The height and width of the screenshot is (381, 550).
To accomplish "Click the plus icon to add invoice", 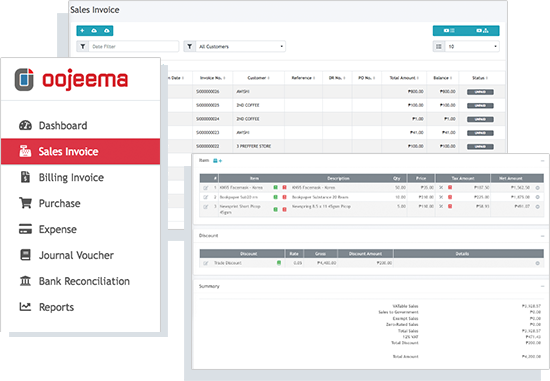I will (x=82, y=31).
